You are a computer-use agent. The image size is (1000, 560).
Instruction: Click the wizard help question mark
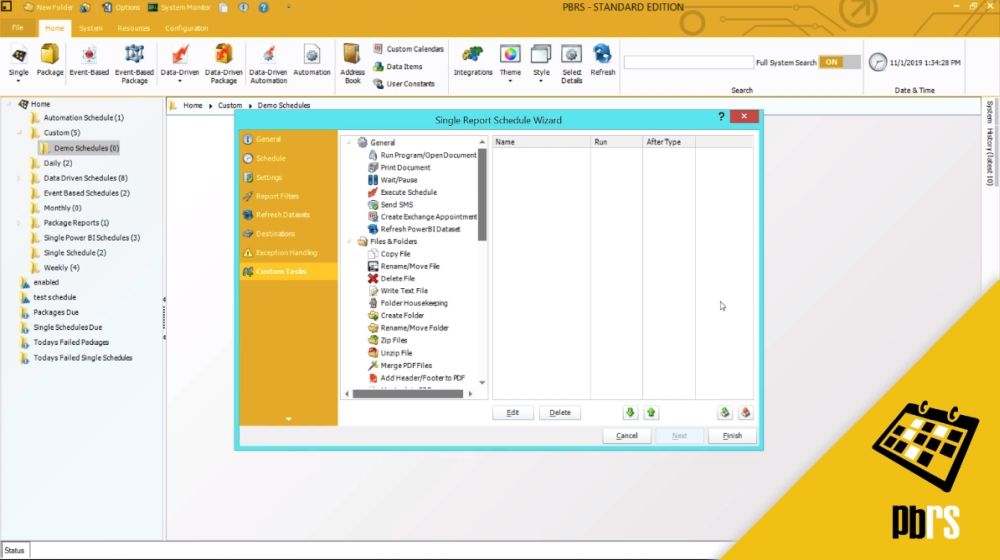coord(721,117)
